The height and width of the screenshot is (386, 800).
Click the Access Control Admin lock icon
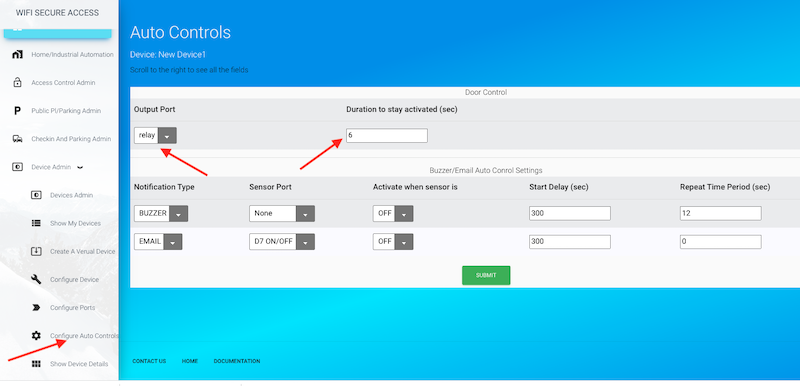[x=17, y=82]
